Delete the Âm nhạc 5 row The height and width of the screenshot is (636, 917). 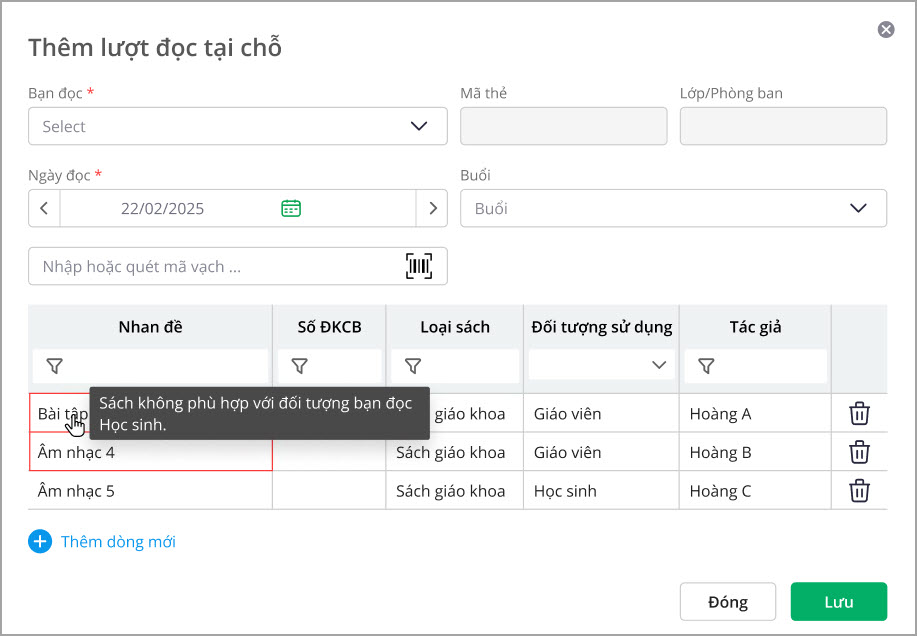(858, 491)
